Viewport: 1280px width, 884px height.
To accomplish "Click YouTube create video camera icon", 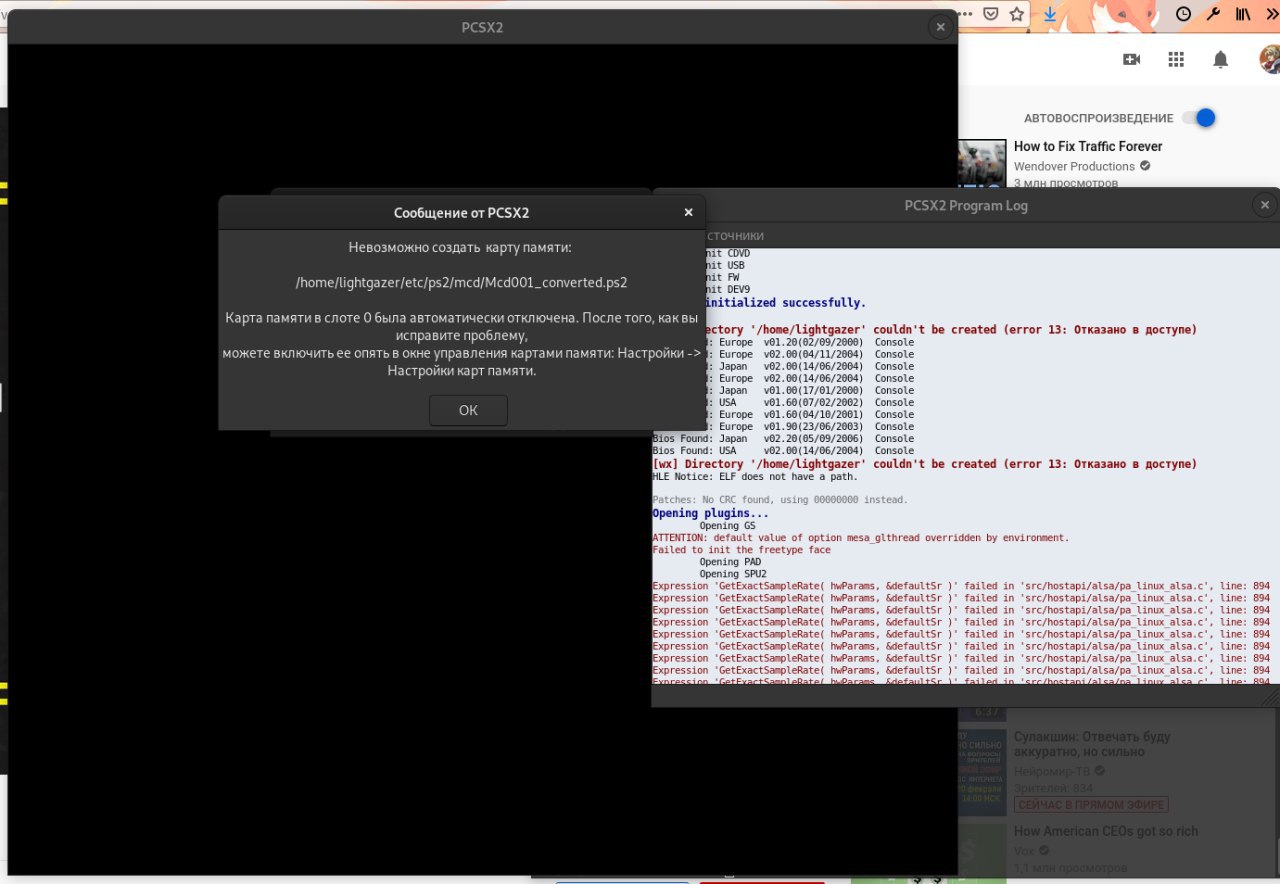I will pos(1132,60).
